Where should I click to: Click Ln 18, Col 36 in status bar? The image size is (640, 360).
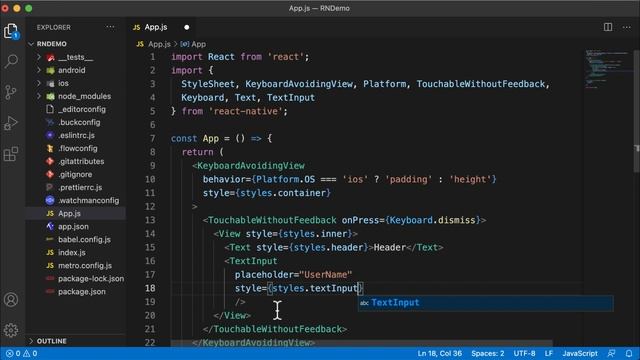tap(440, 353)
